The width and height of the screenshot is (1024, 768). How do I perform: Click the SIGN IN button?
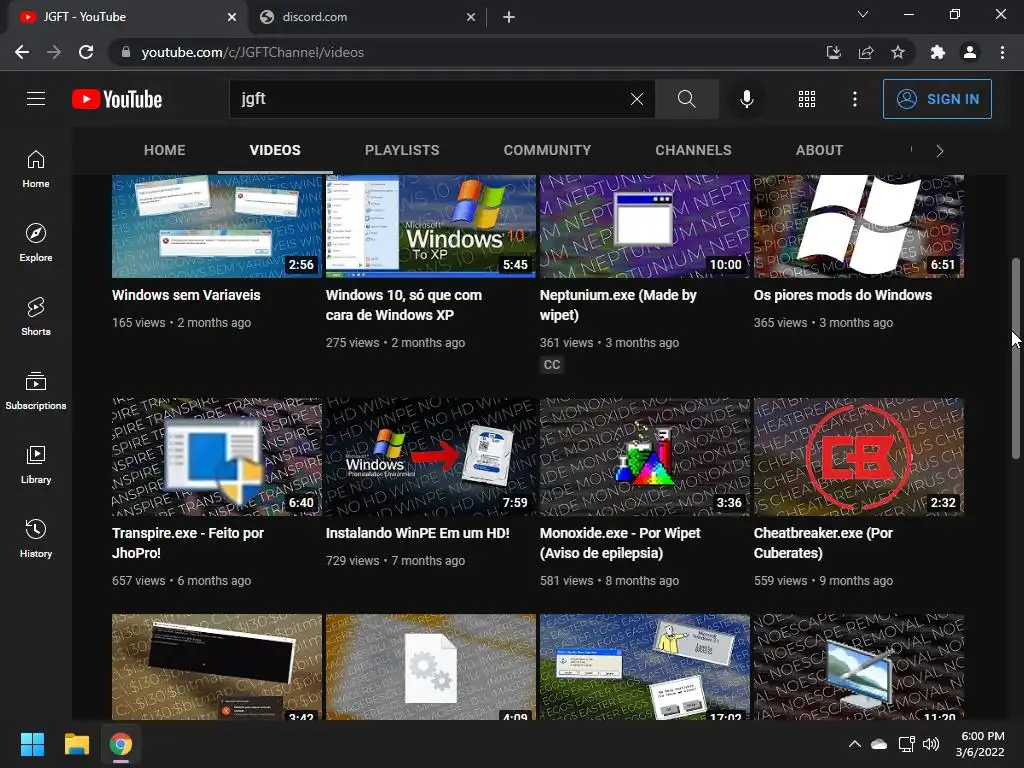[937, 99]
